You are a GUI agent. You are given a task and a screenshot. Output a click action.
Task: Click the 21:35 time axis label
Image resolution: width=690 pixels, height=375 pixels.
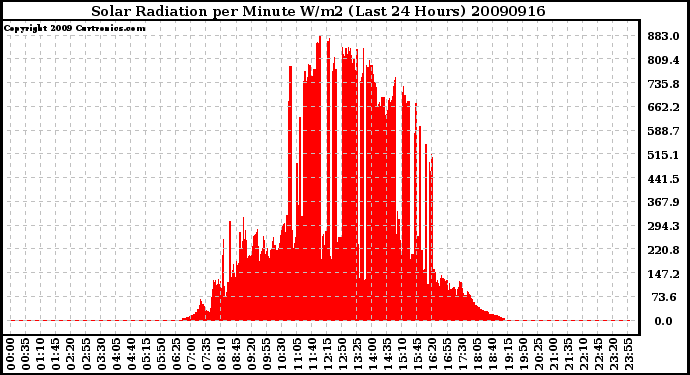(x=568, y=354)
